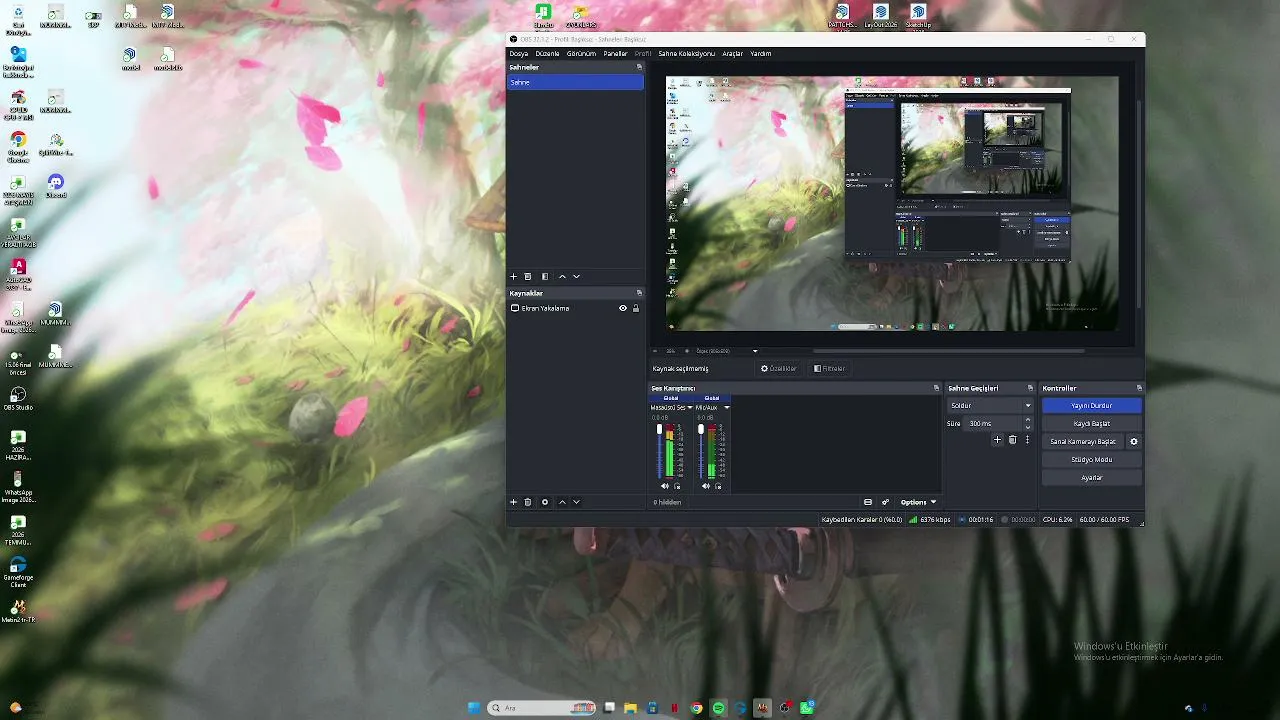Open source Özellikler properties button
This screenshot has width=1280, height=720.
coord(779,369)
